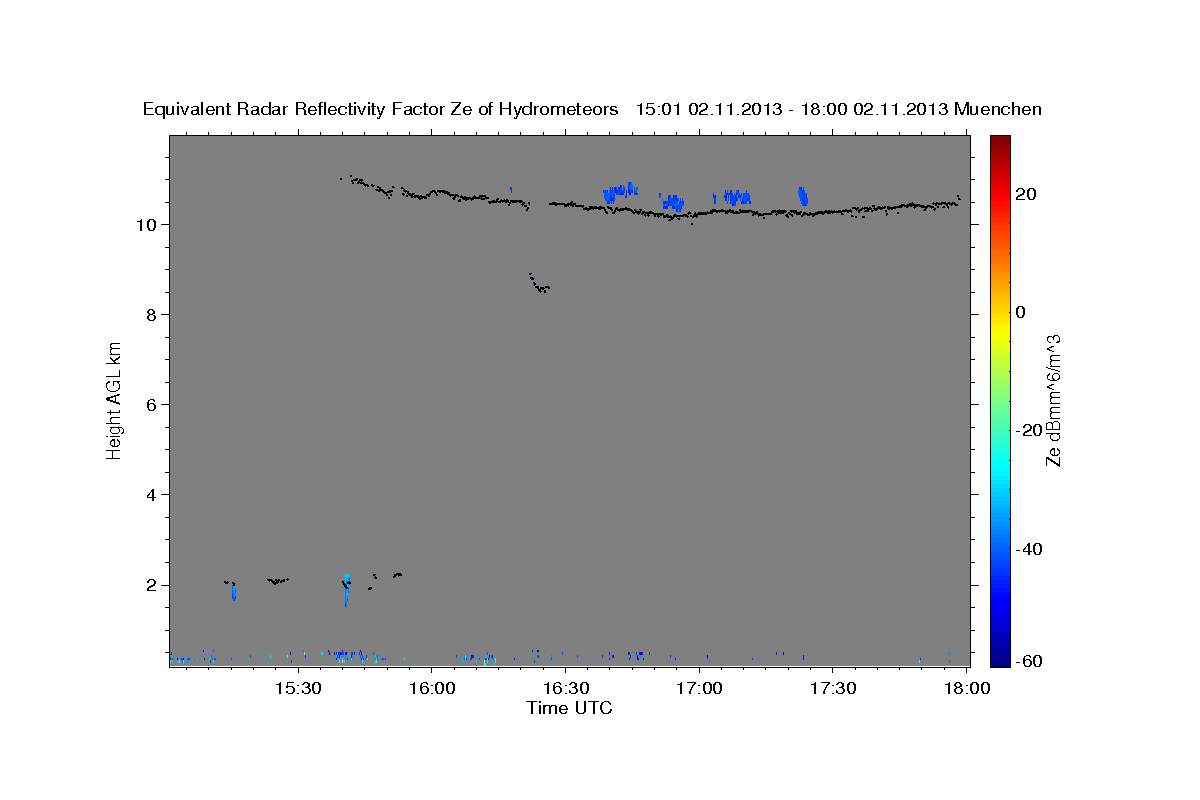Click the blue echo patch near 16:54 at 10.5 km
The image size is (1200, 800).
[x=673, y=202]
